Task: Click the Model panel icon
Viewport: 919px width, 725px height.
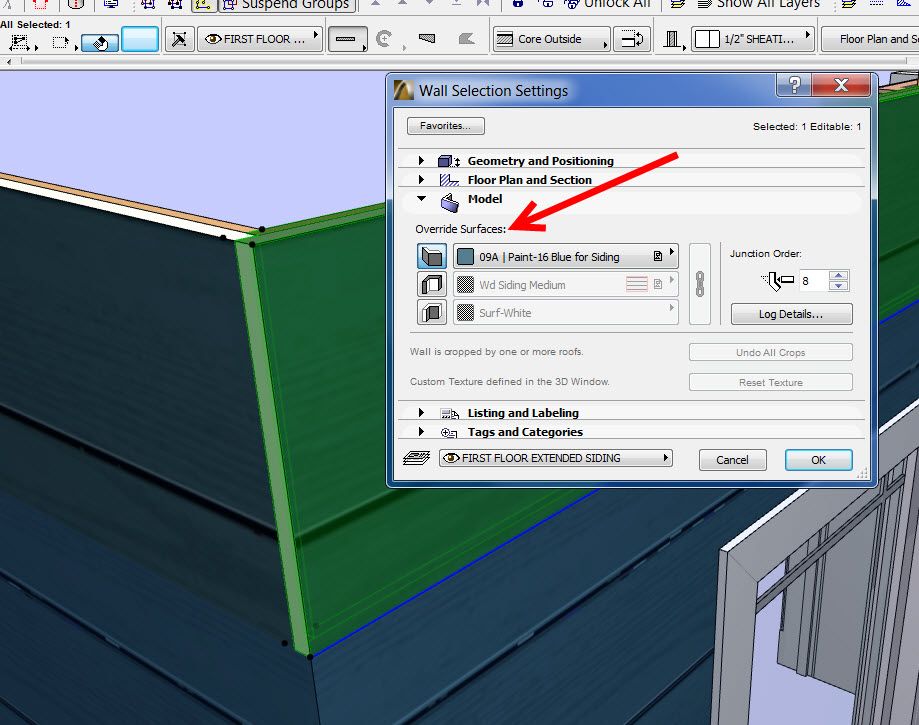Action: click(x=450, y=203)
